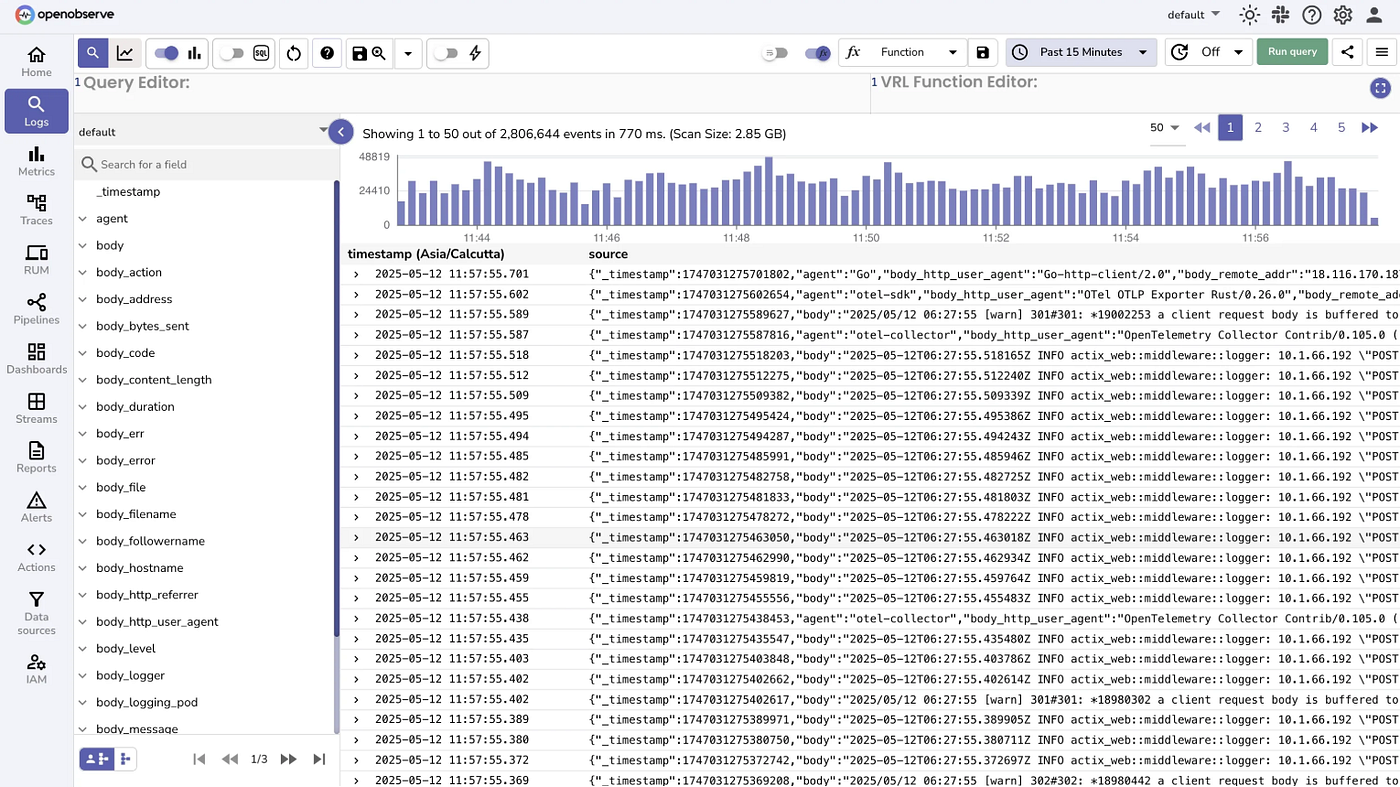Open the Past 15 Minutes time picker

[x=1081, y=52]
